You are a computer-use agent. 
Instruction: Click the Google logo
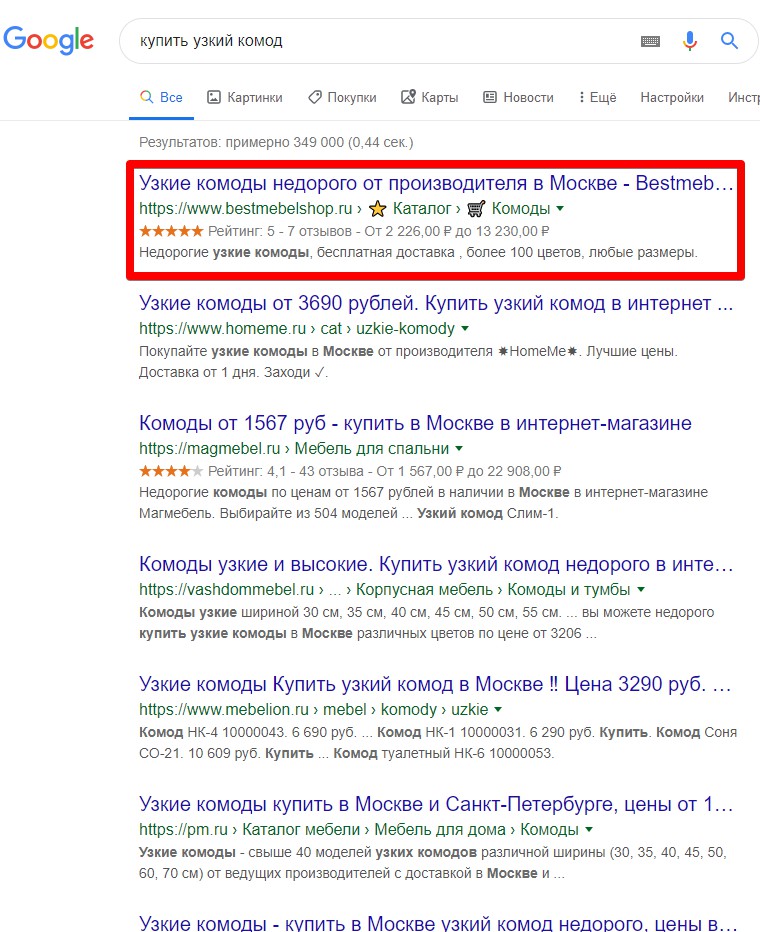coord(49,40)
